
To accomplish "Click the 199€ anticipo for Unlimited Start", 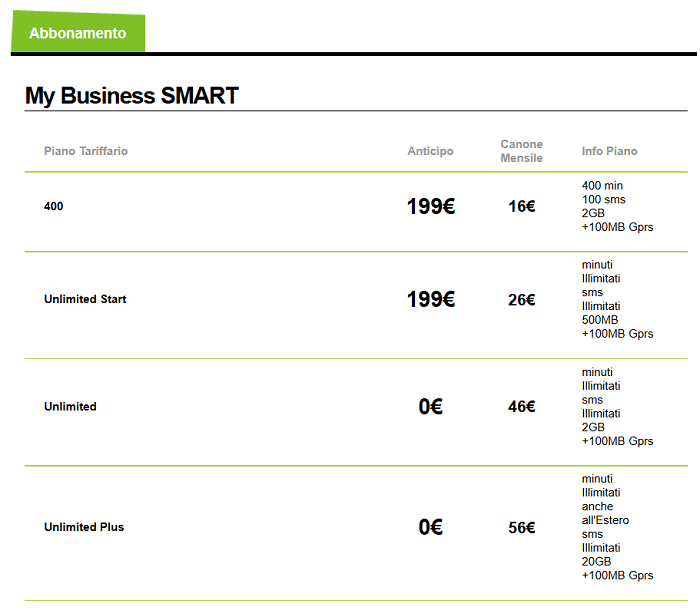I will click(431, 299).
